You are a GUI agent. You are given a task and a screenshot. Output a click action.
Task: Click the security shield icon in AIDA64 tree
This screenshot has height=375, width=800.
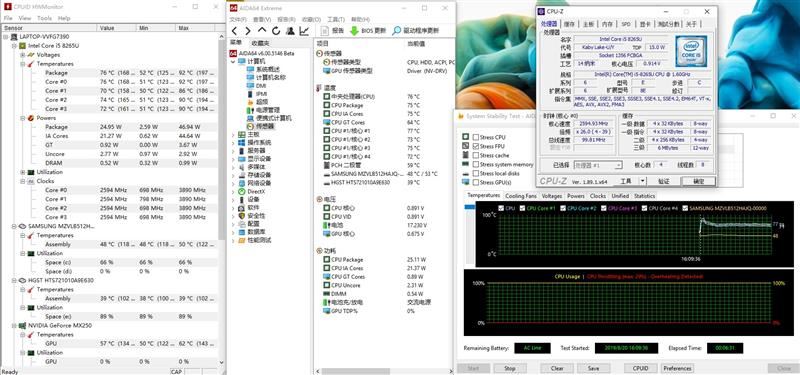tap(241, 216)
